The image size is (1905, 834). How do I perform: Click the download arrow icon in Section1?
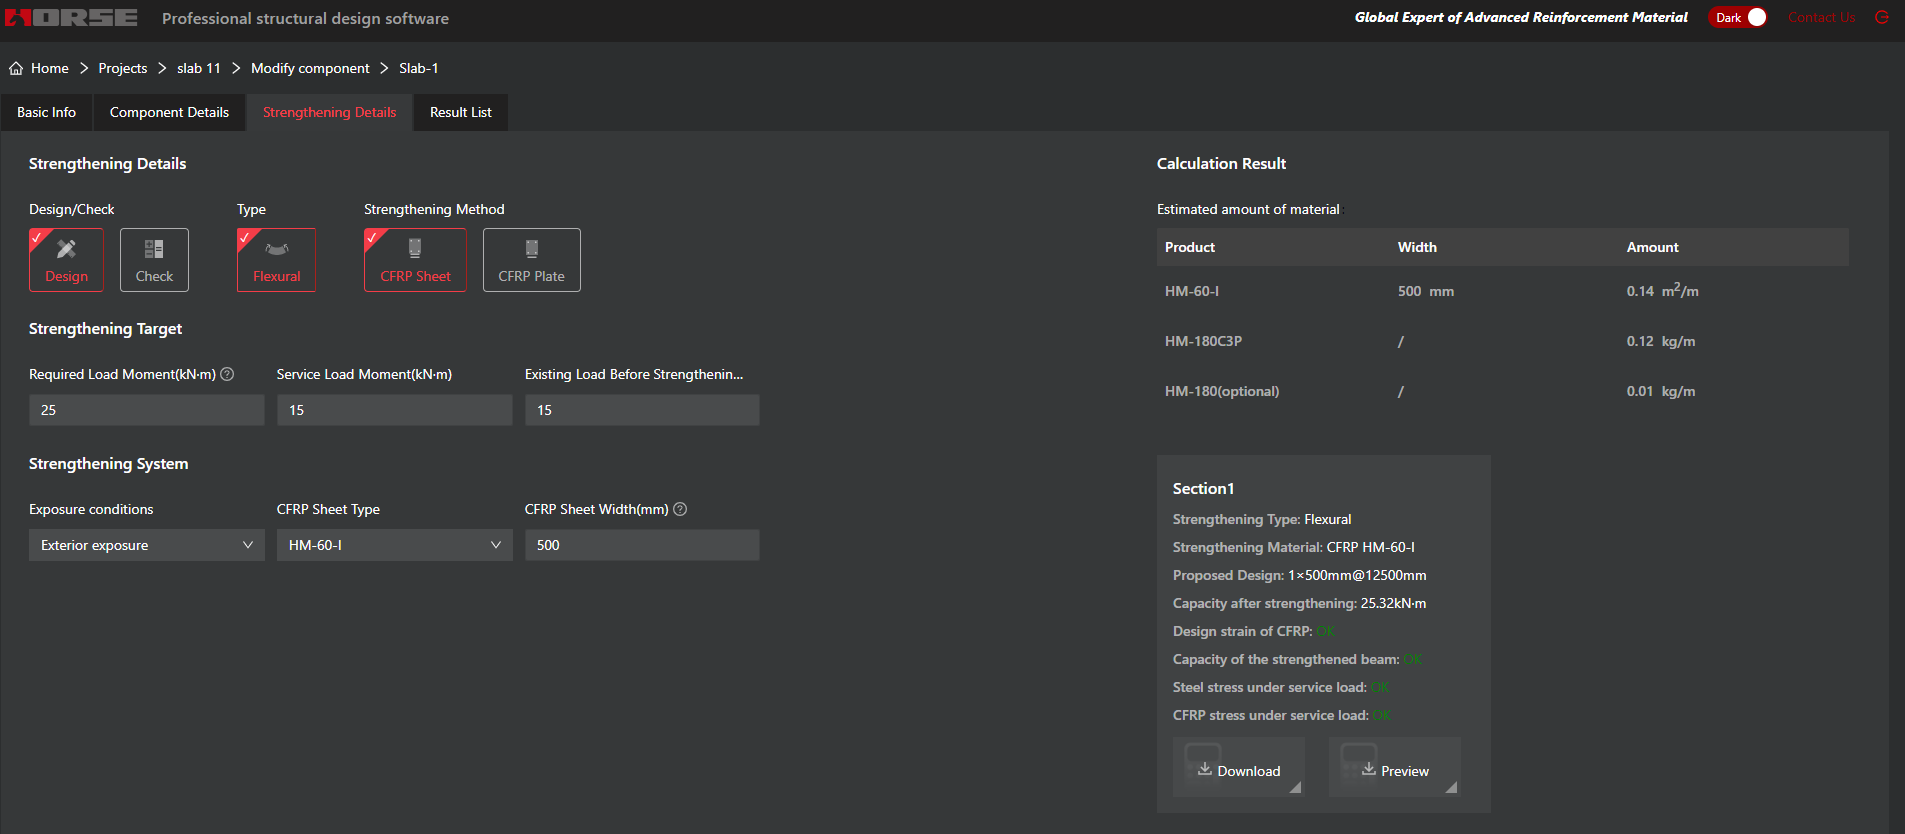pos(1204,769)
